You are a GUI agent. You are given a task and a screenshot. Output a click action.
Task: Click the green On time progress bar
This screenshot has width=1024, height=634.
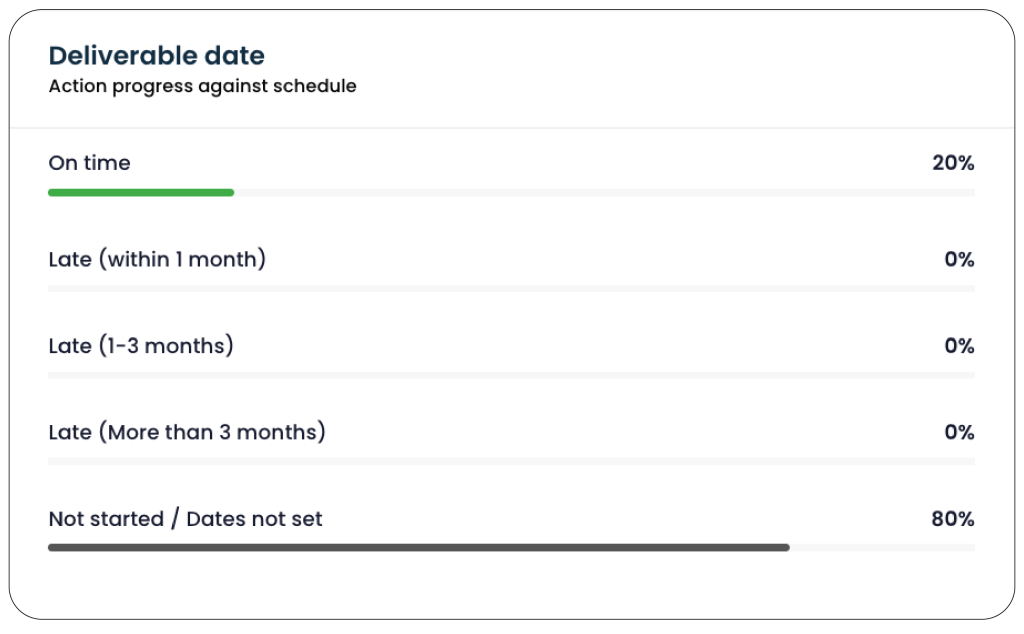click(141, 193)
